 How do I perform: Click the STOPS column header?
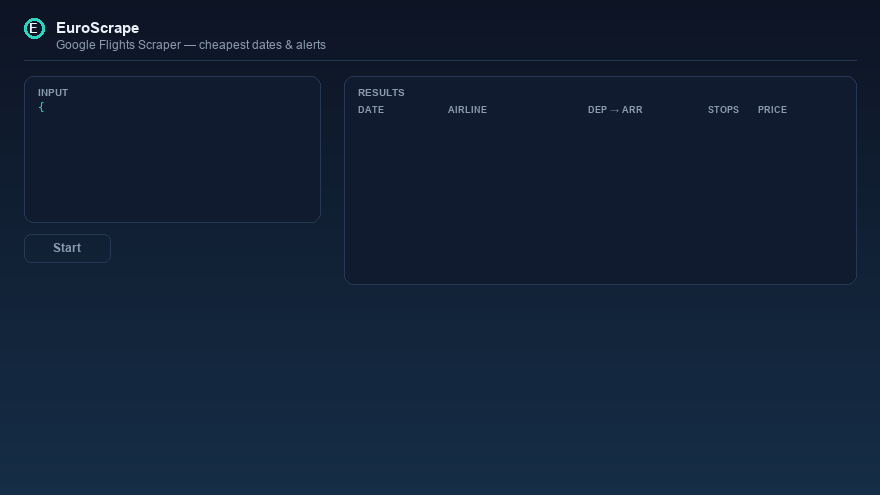click(x=723, y=110)
